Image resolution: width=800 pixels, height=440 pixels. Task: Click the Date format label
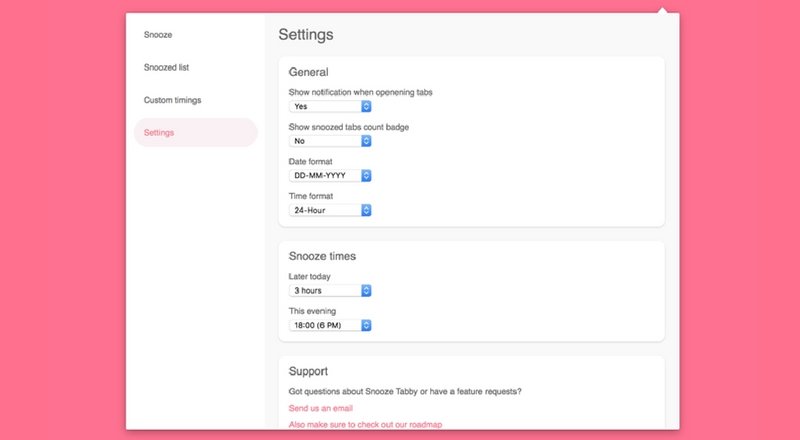[310, 161]
